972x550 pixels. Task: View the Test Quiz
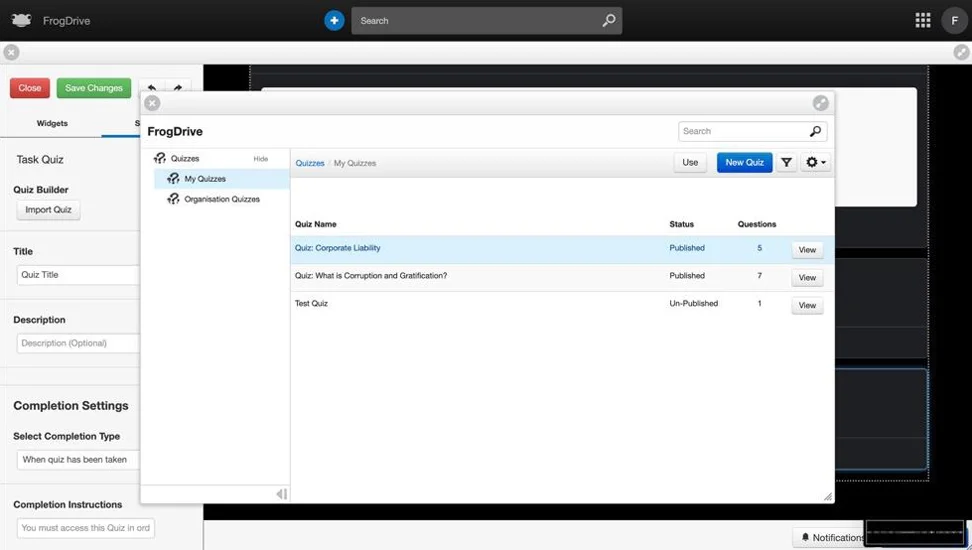pos(807,305)
